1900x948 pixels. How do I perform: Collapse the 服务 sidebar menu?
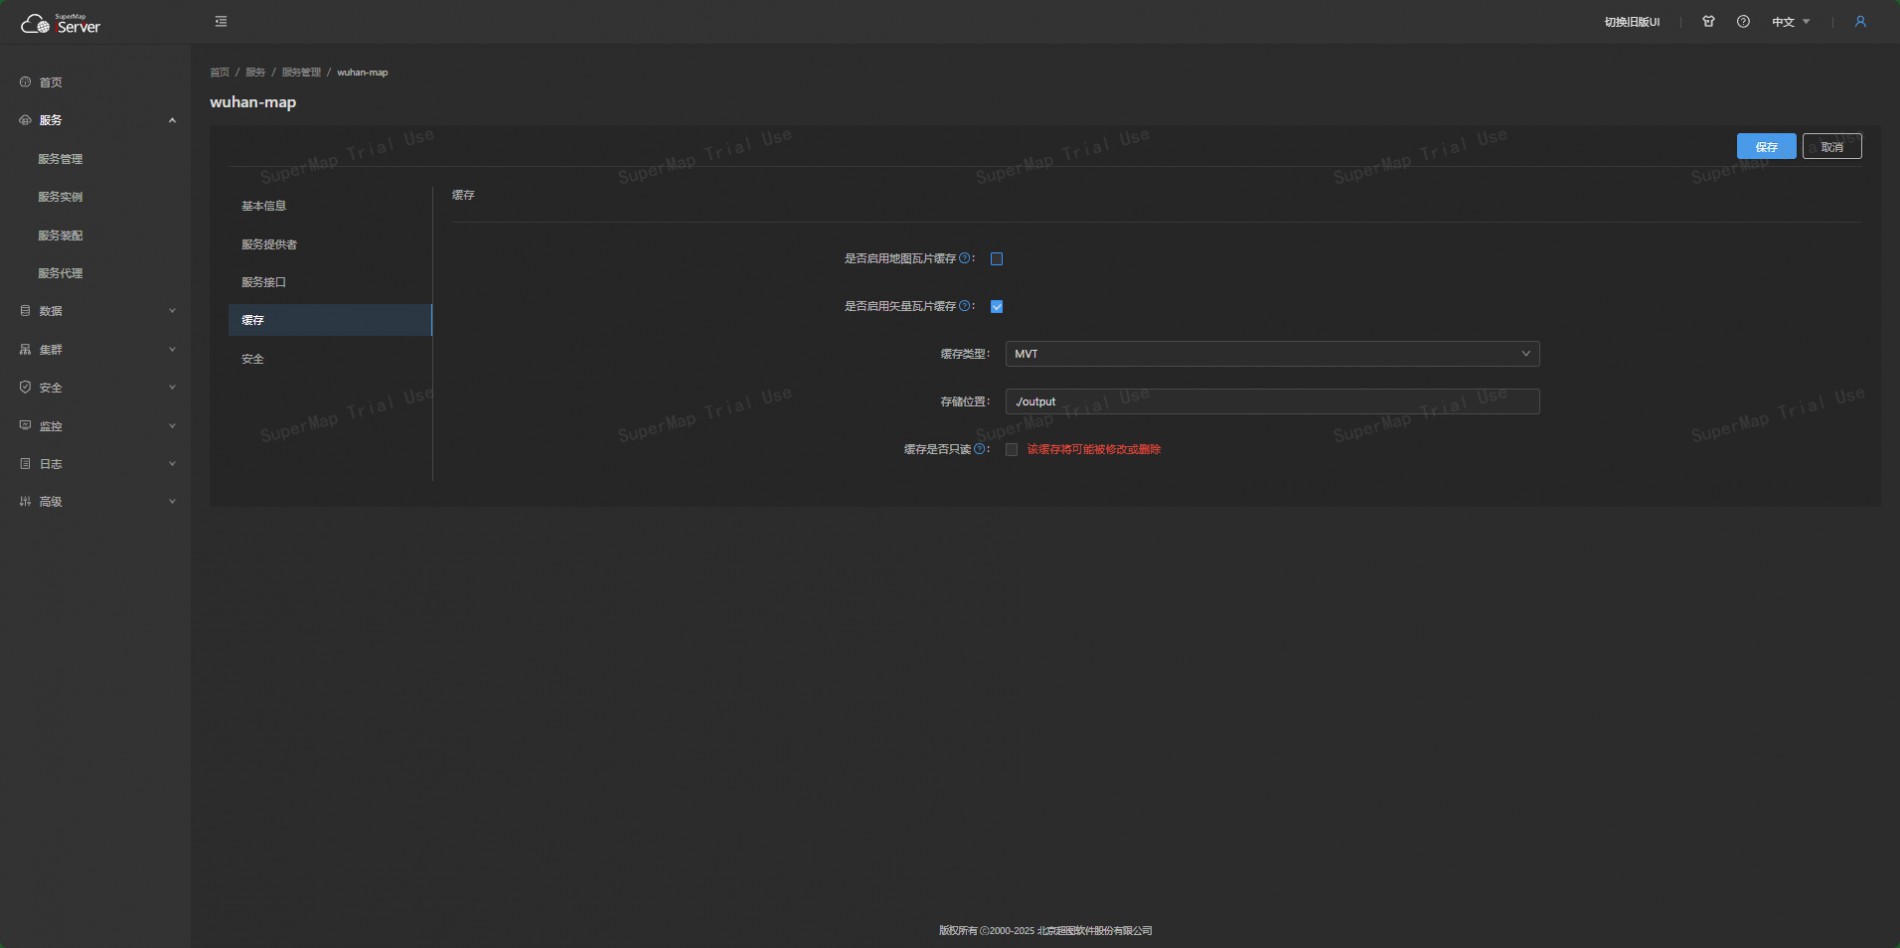click(x=172, y=120)
